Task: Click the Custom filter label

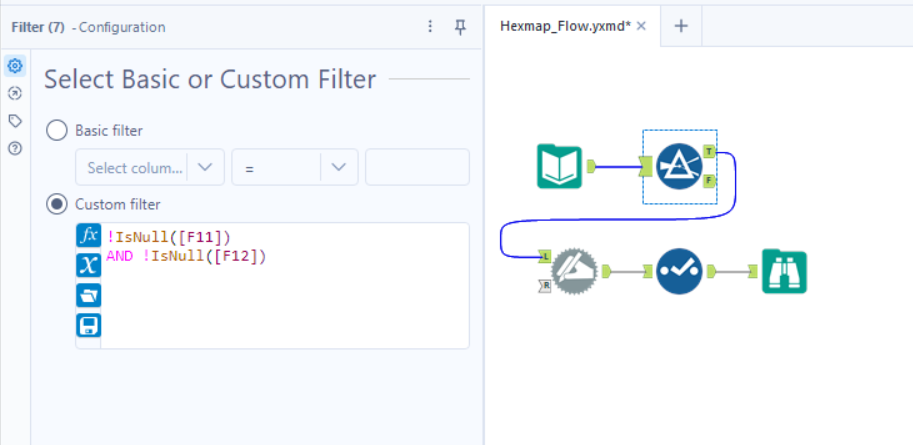Action: coord(118,204)
